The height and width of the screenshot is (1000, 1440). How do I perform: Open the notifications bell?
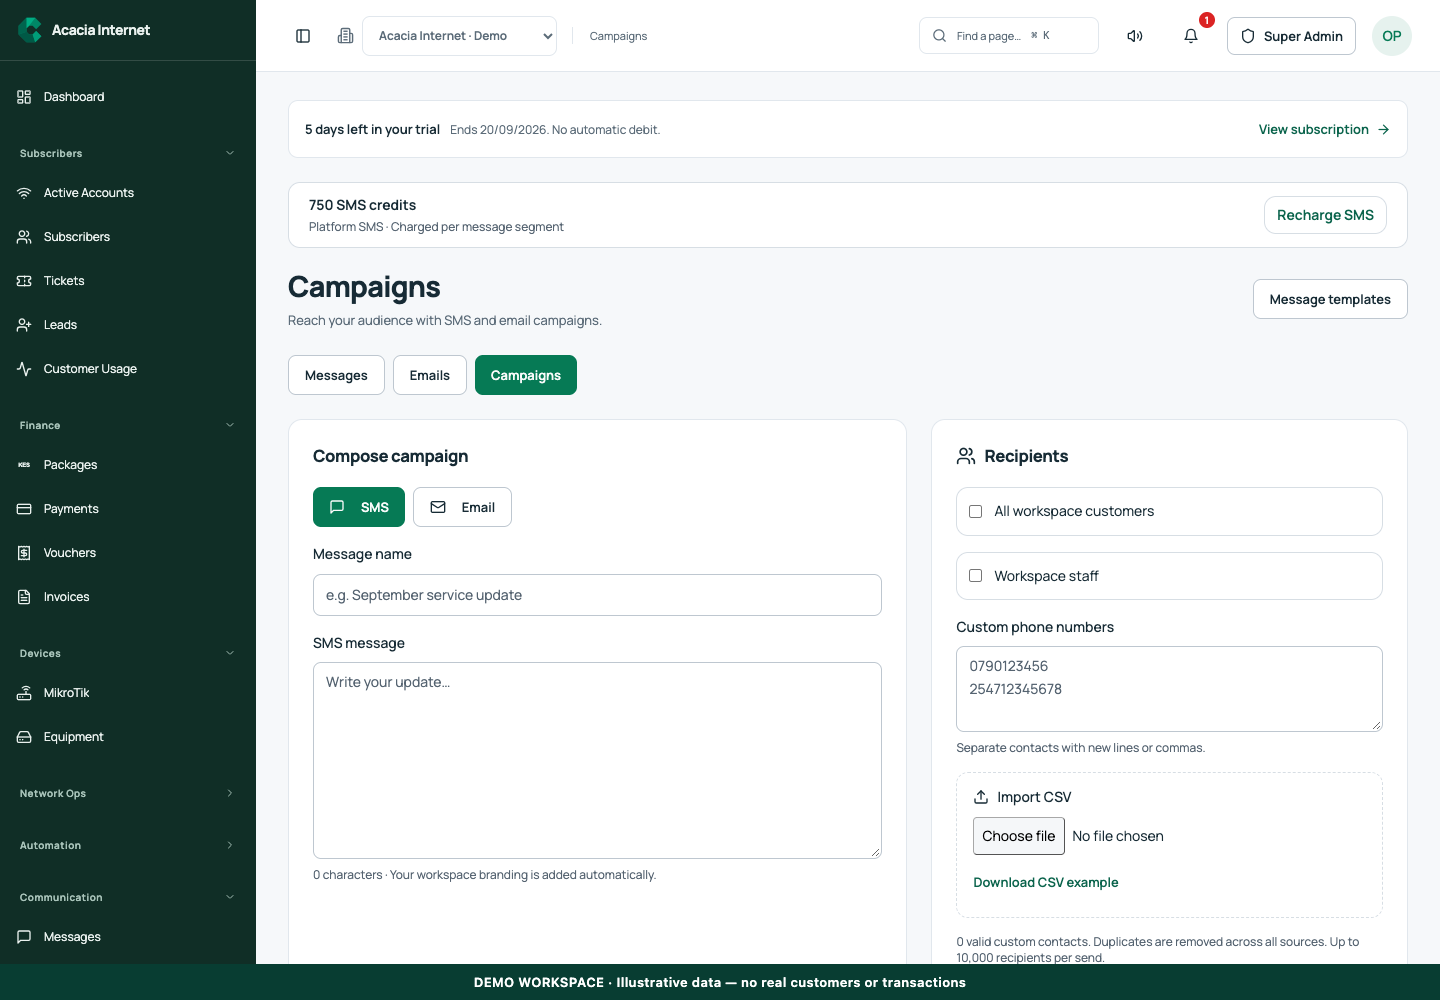coord(1191,36)
